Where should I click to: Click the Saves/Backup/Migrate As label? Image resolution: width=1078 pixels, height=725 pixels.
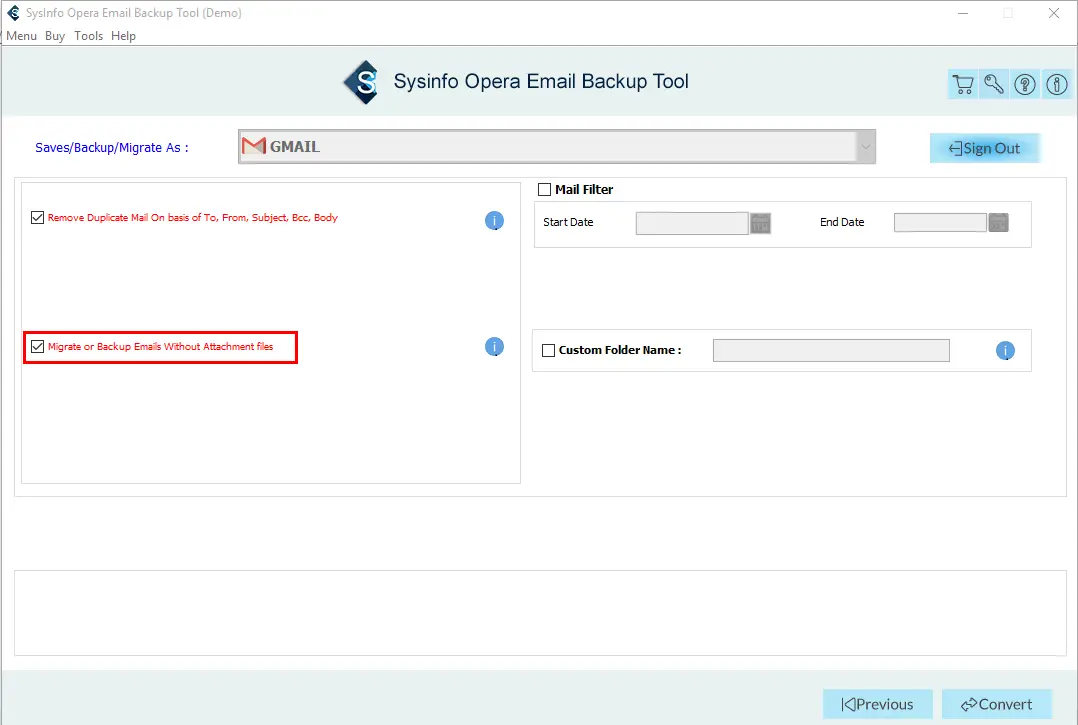[x=111, y=148]
